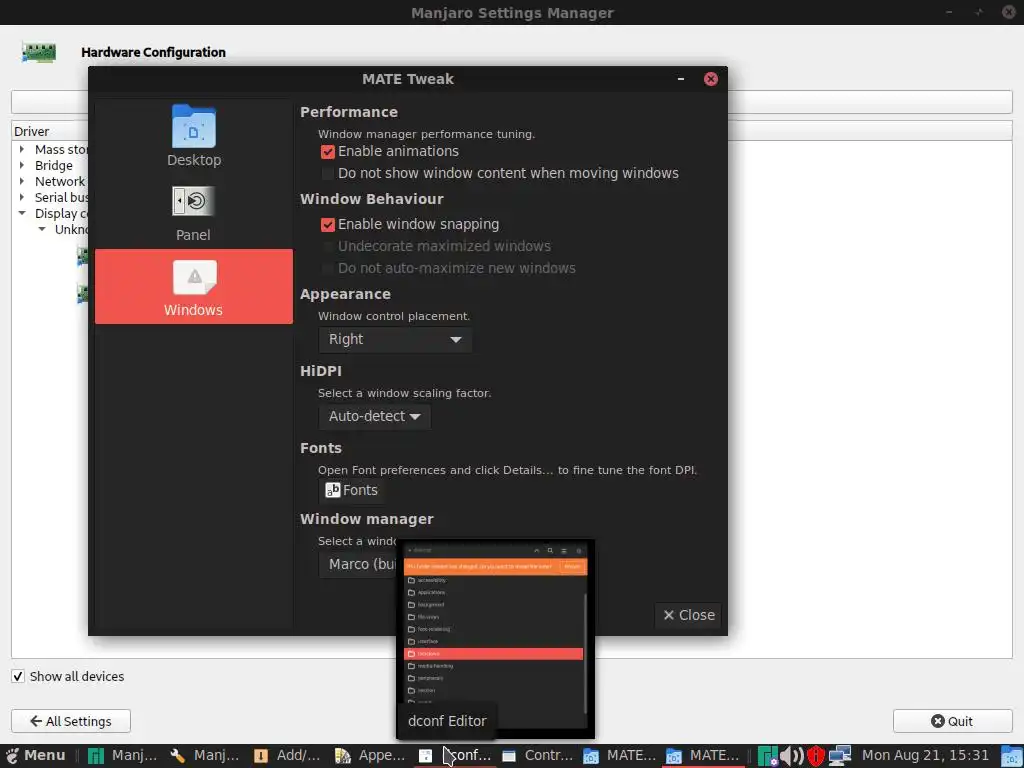Switch to Contr... taskbar window

[x=537, y=756]
